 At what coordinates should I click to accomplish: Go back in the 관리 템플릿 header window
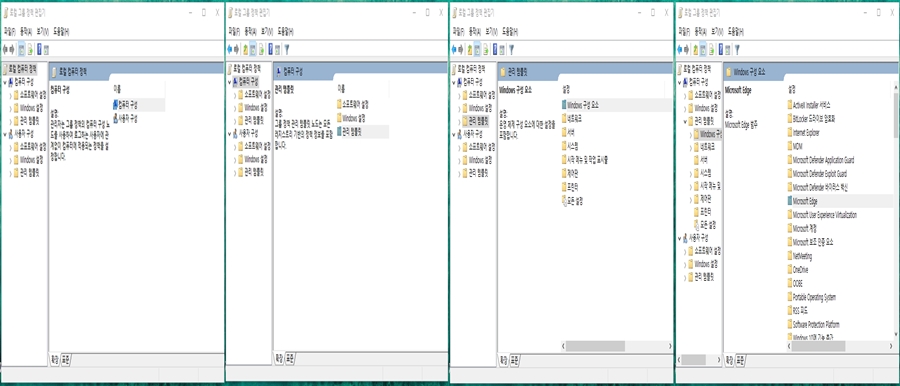[x=454, y=49]
